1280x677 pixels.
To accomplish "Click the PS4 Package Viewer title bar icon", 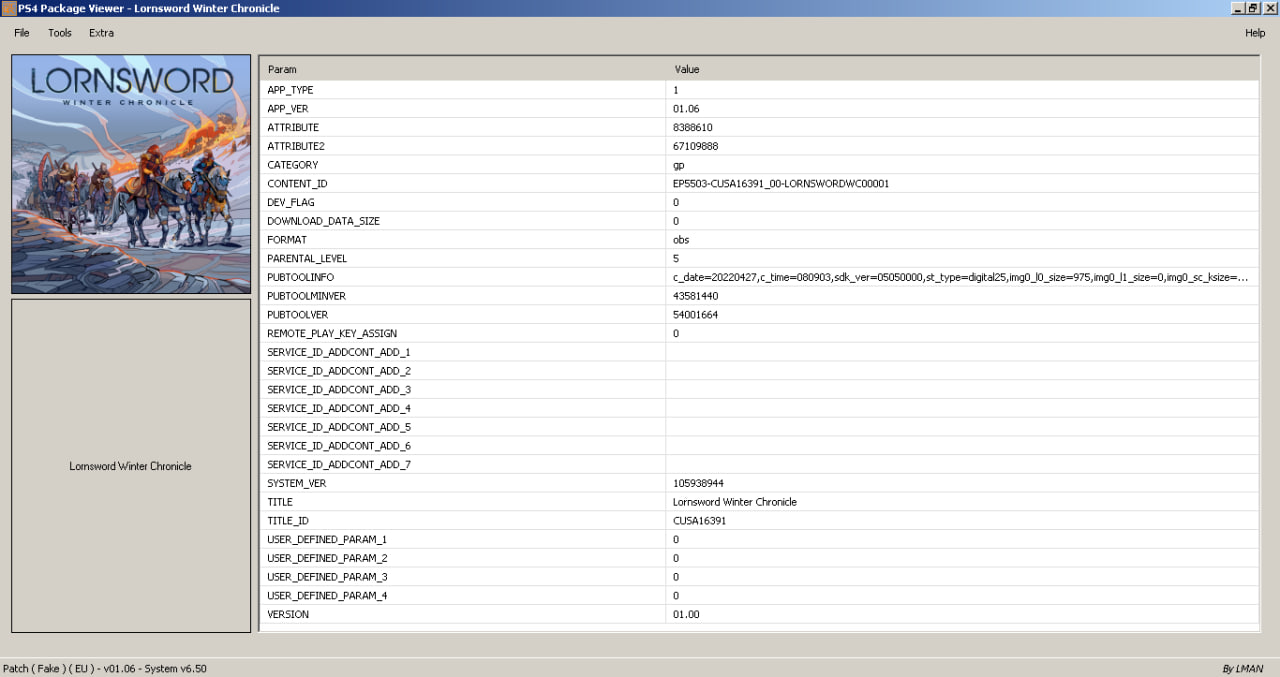I will pyautogui.click(x=9, y=8).
